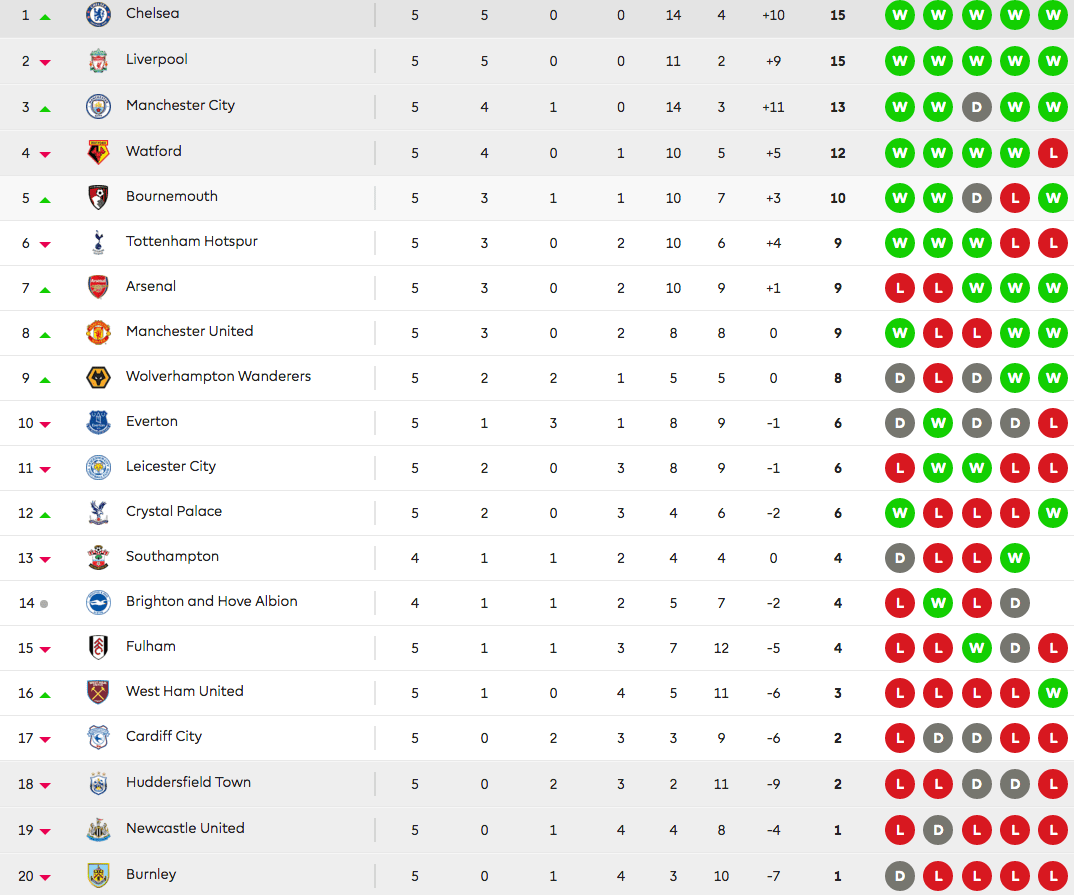Open the Tottenham Hotspur team page
The height and width of the screenshot is (895, 1074).
(x=191, y=241)
